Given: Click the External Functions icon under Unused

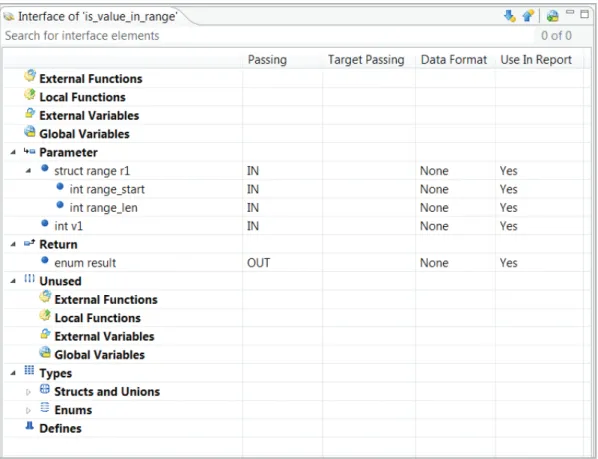Looking at the screenshot, I should coord(45,296).
